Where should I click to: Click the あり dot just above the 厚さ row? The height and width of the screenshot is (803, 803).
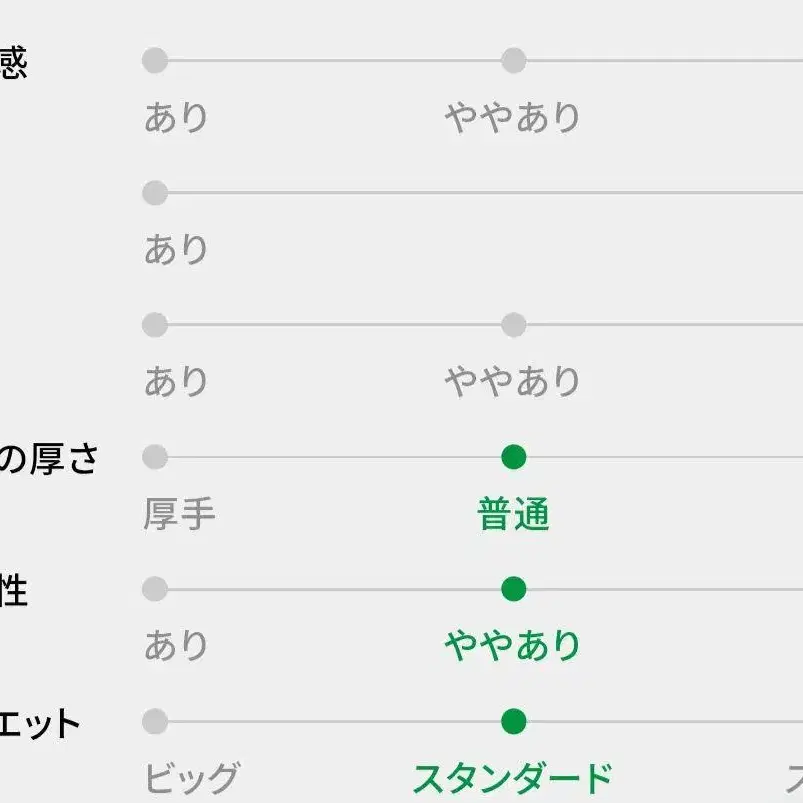coord(155,325)
